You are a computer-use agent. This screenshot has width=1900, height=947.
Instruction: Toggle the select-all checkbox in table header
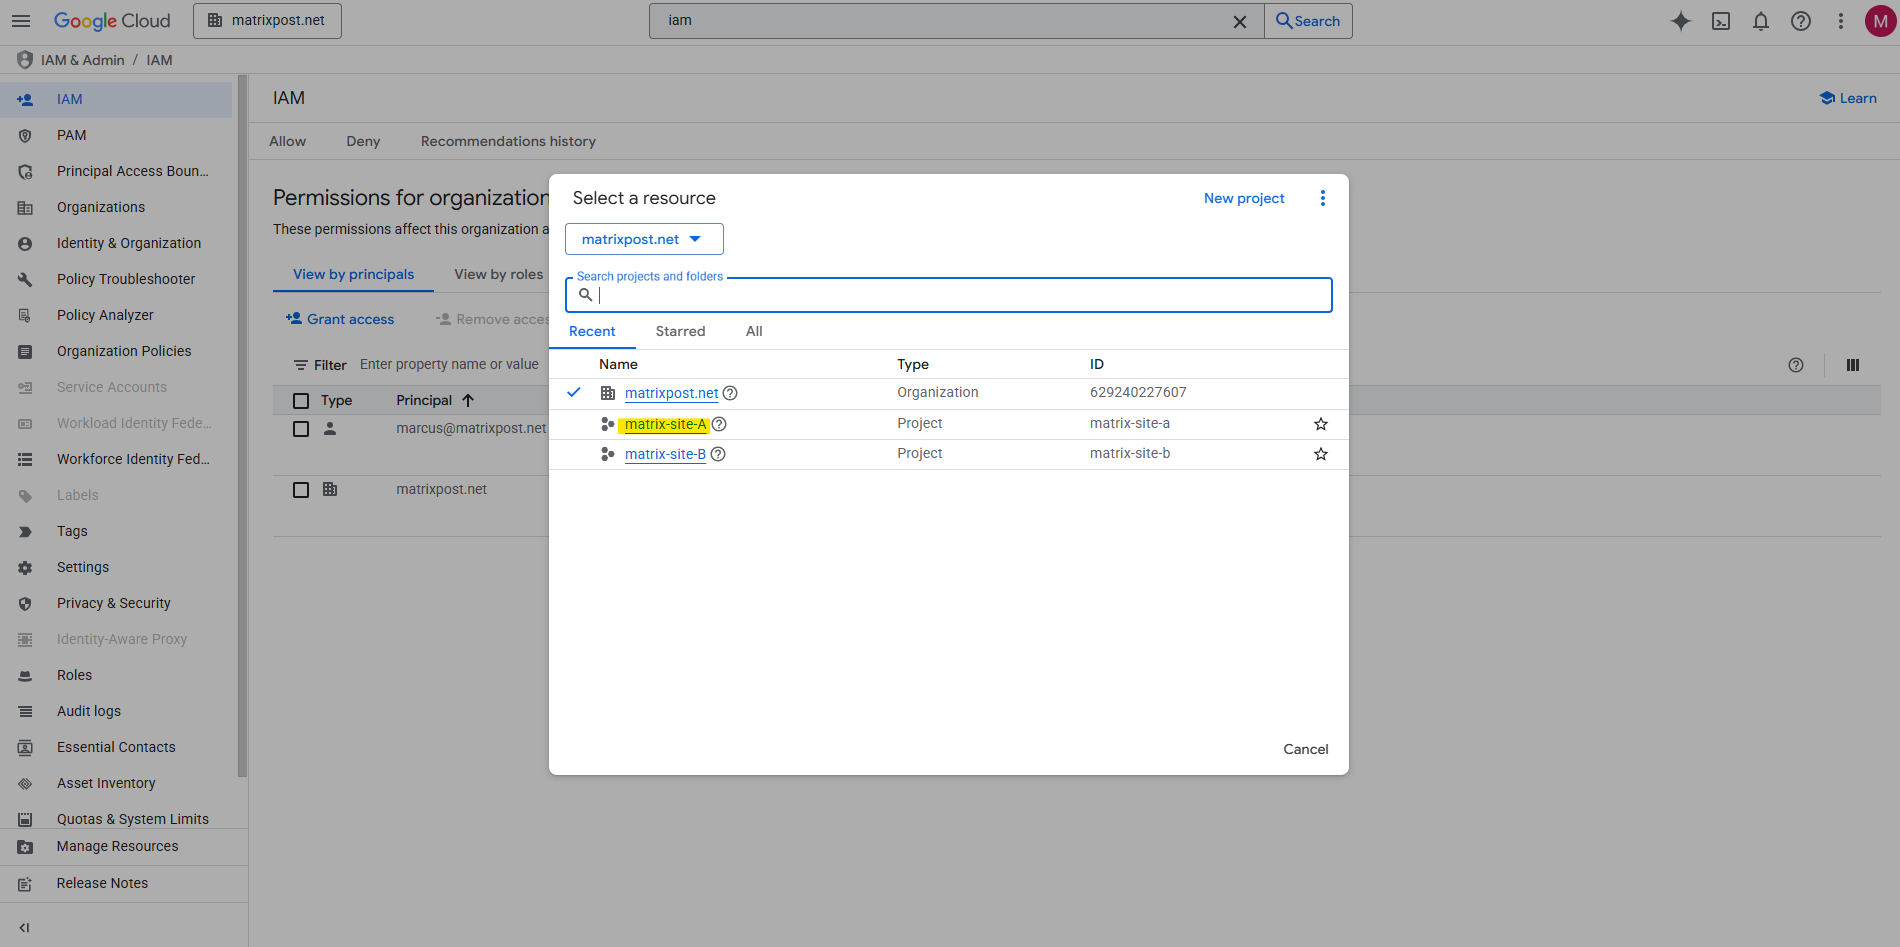tap(301, 401)
